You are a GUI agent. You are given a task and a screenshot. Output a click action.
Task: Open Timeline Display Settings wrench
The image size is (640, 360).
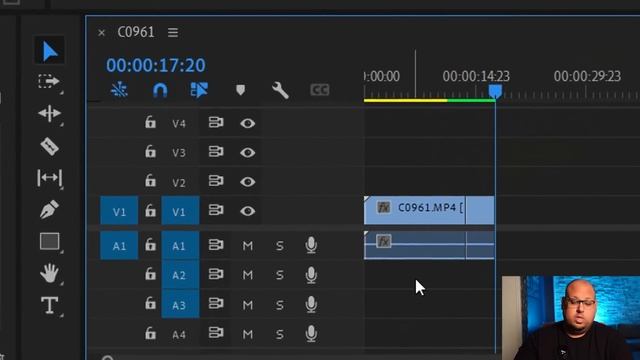pyautogui.click(x=280, y=90)
